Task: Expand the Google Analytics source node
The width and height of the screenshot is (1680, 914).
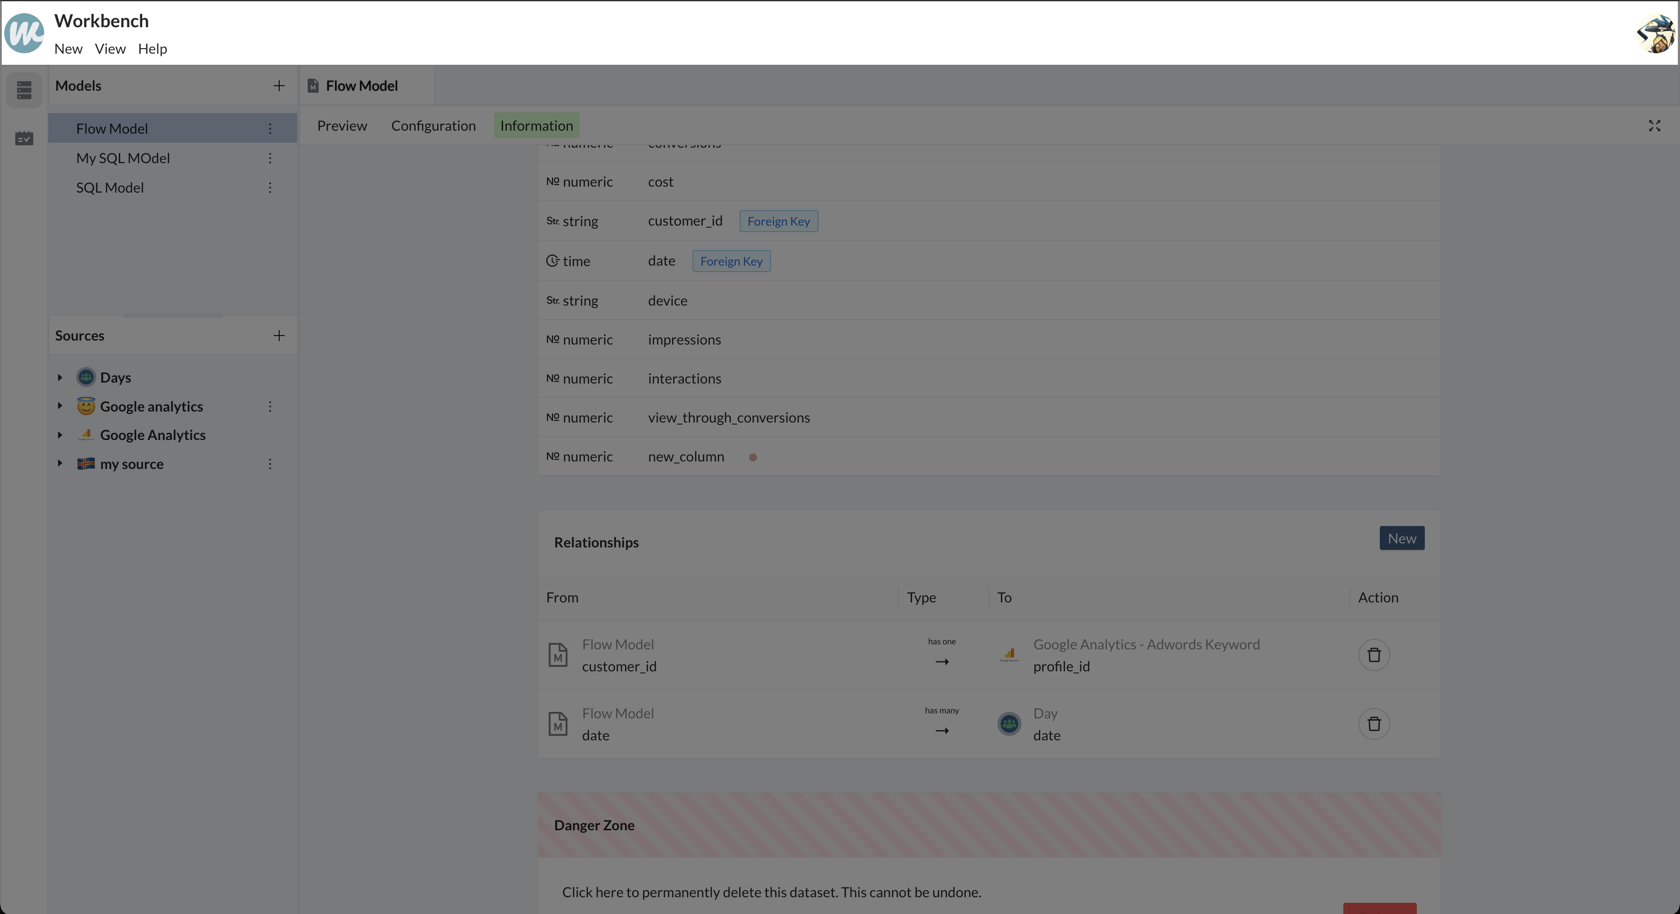Action: [x=60, y=435]
